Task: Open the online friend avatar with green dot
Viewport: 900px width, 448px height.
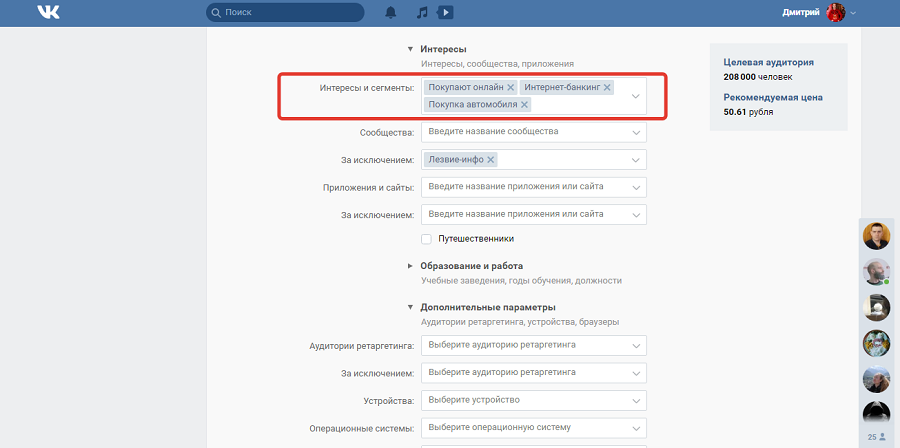Action: pos(876,272)
